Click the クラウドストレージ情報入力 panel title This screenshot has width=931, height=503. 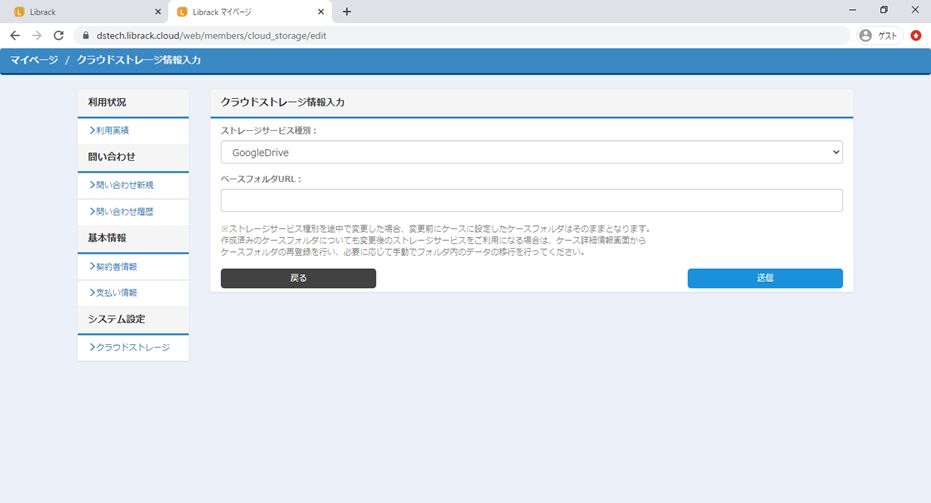click(x=283, y=102)
